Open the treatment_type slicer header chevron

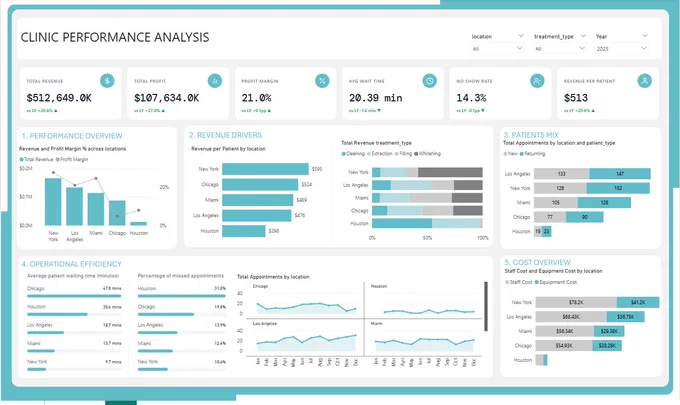(583, 36)
